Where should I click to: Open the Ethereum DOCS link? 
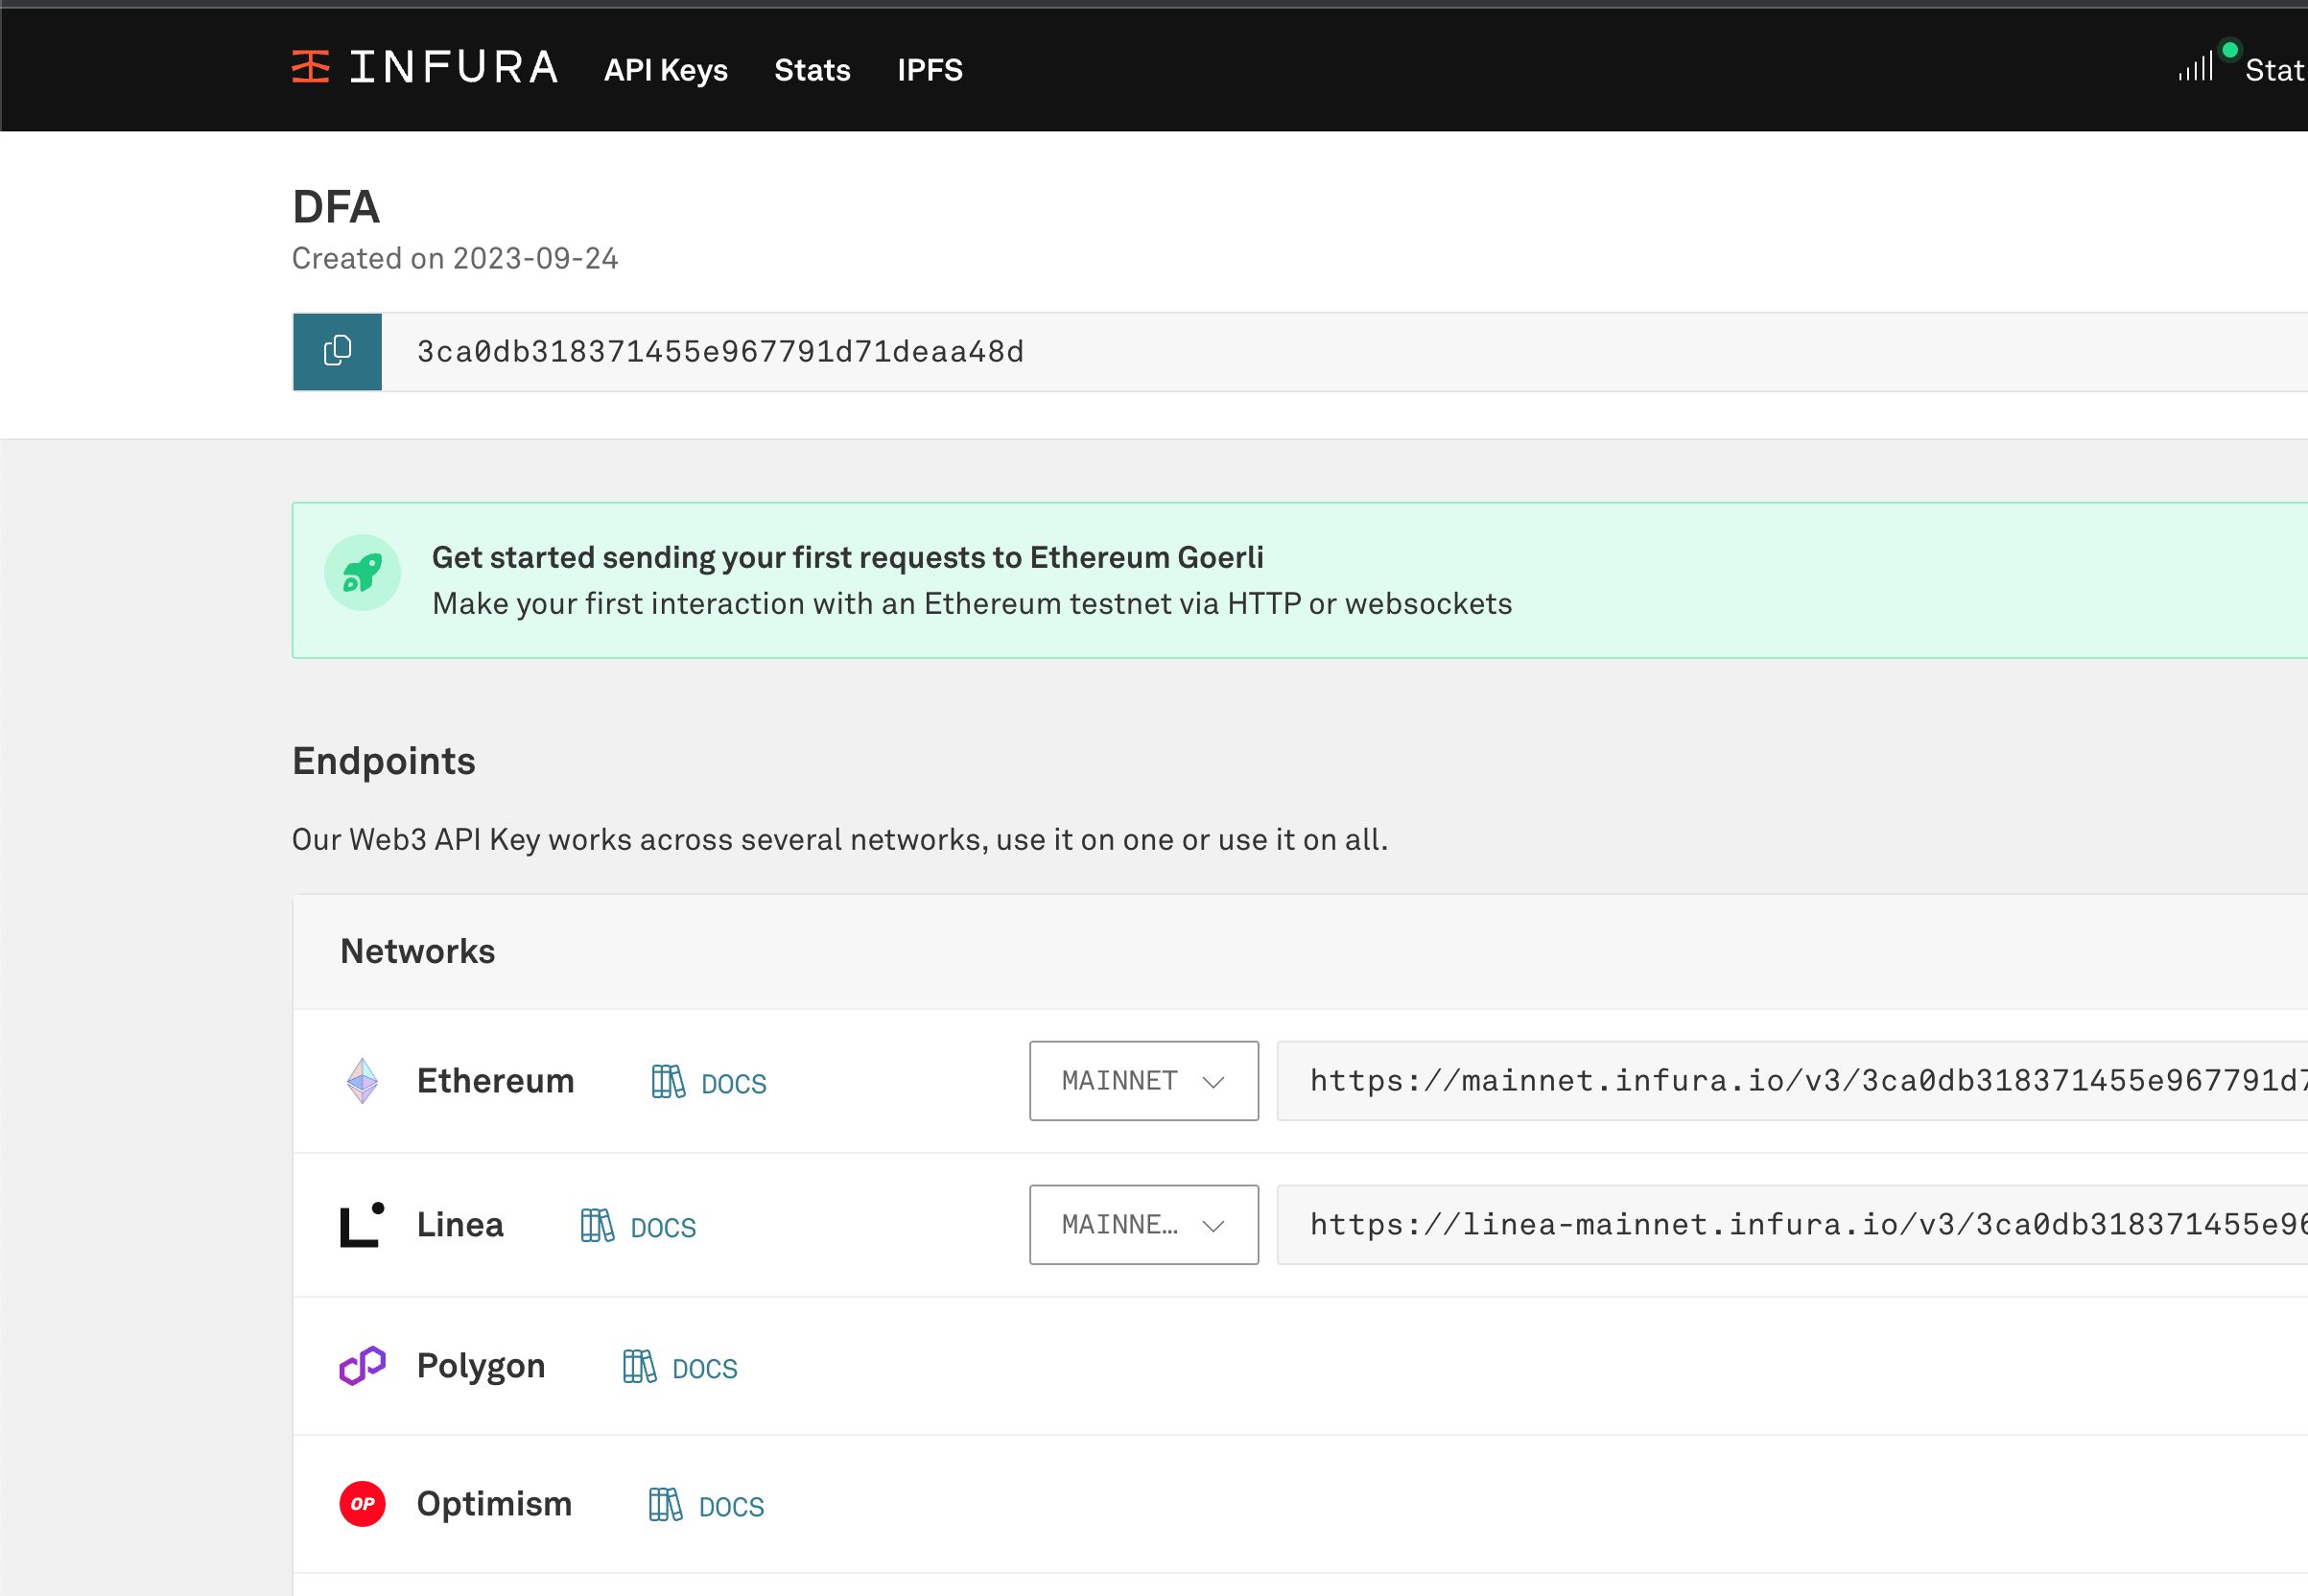click(709, 1082)
